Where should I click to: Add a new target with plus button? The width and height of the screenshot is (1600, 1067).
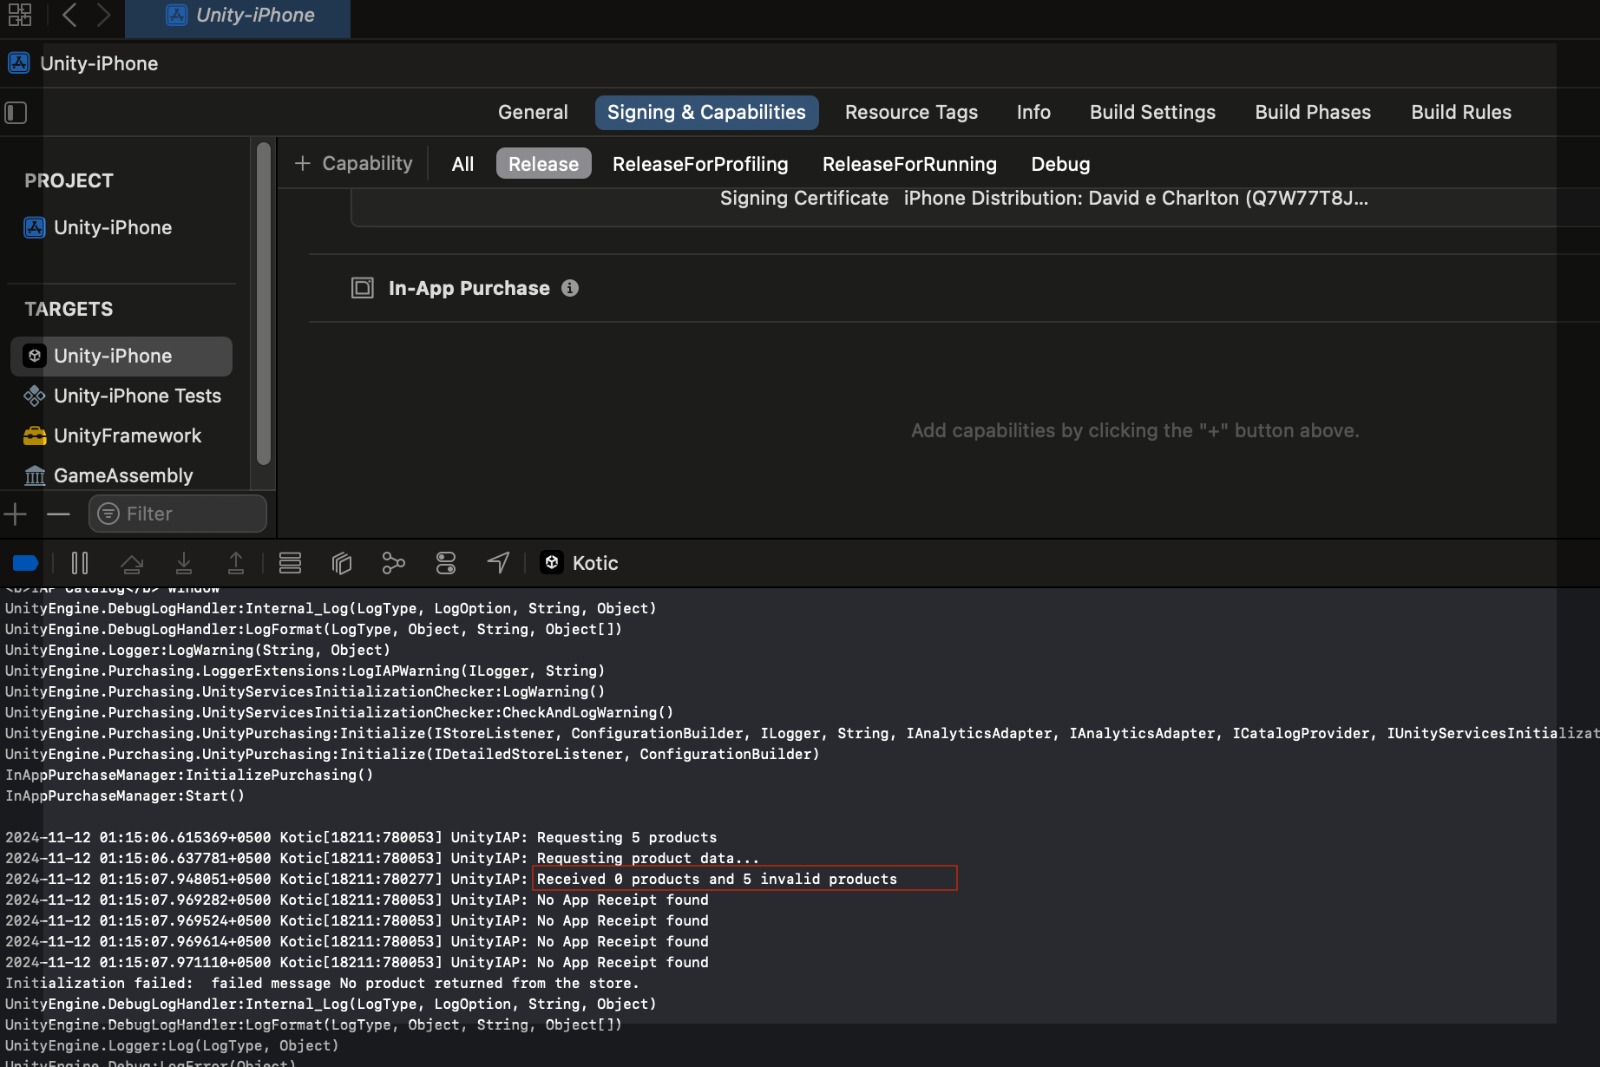(15, 514)
